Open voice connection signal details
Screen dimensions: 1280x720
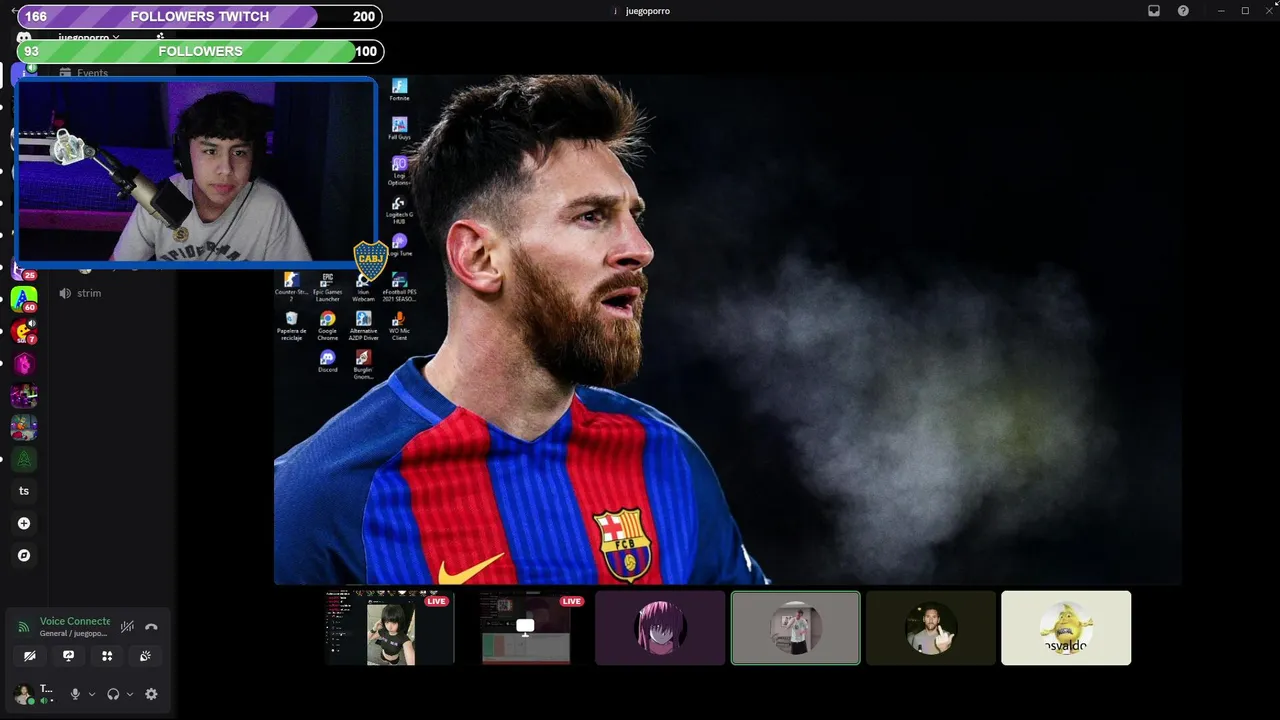[24, 627]
